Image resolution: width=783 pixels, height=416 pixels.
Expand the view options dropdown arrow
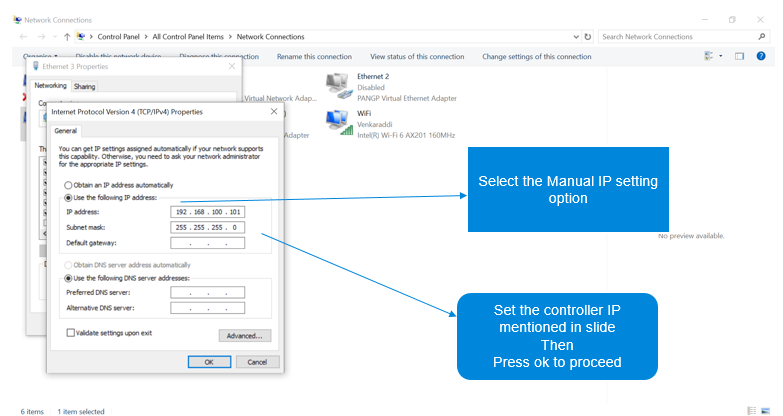coord(721,56)
